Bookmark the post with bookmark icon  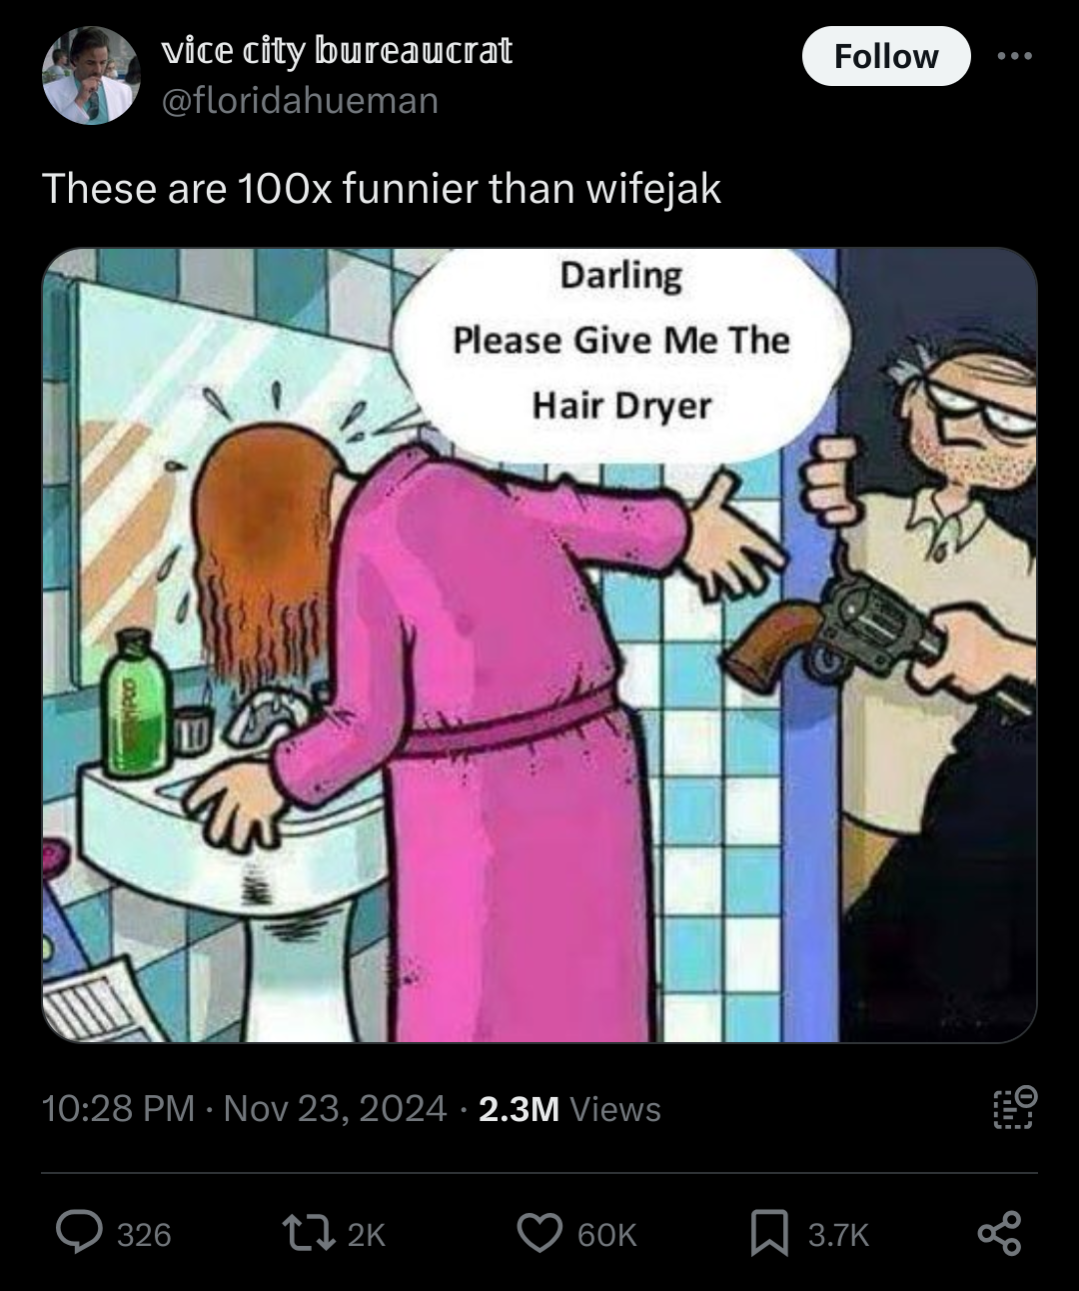[x=769, y=1233]
